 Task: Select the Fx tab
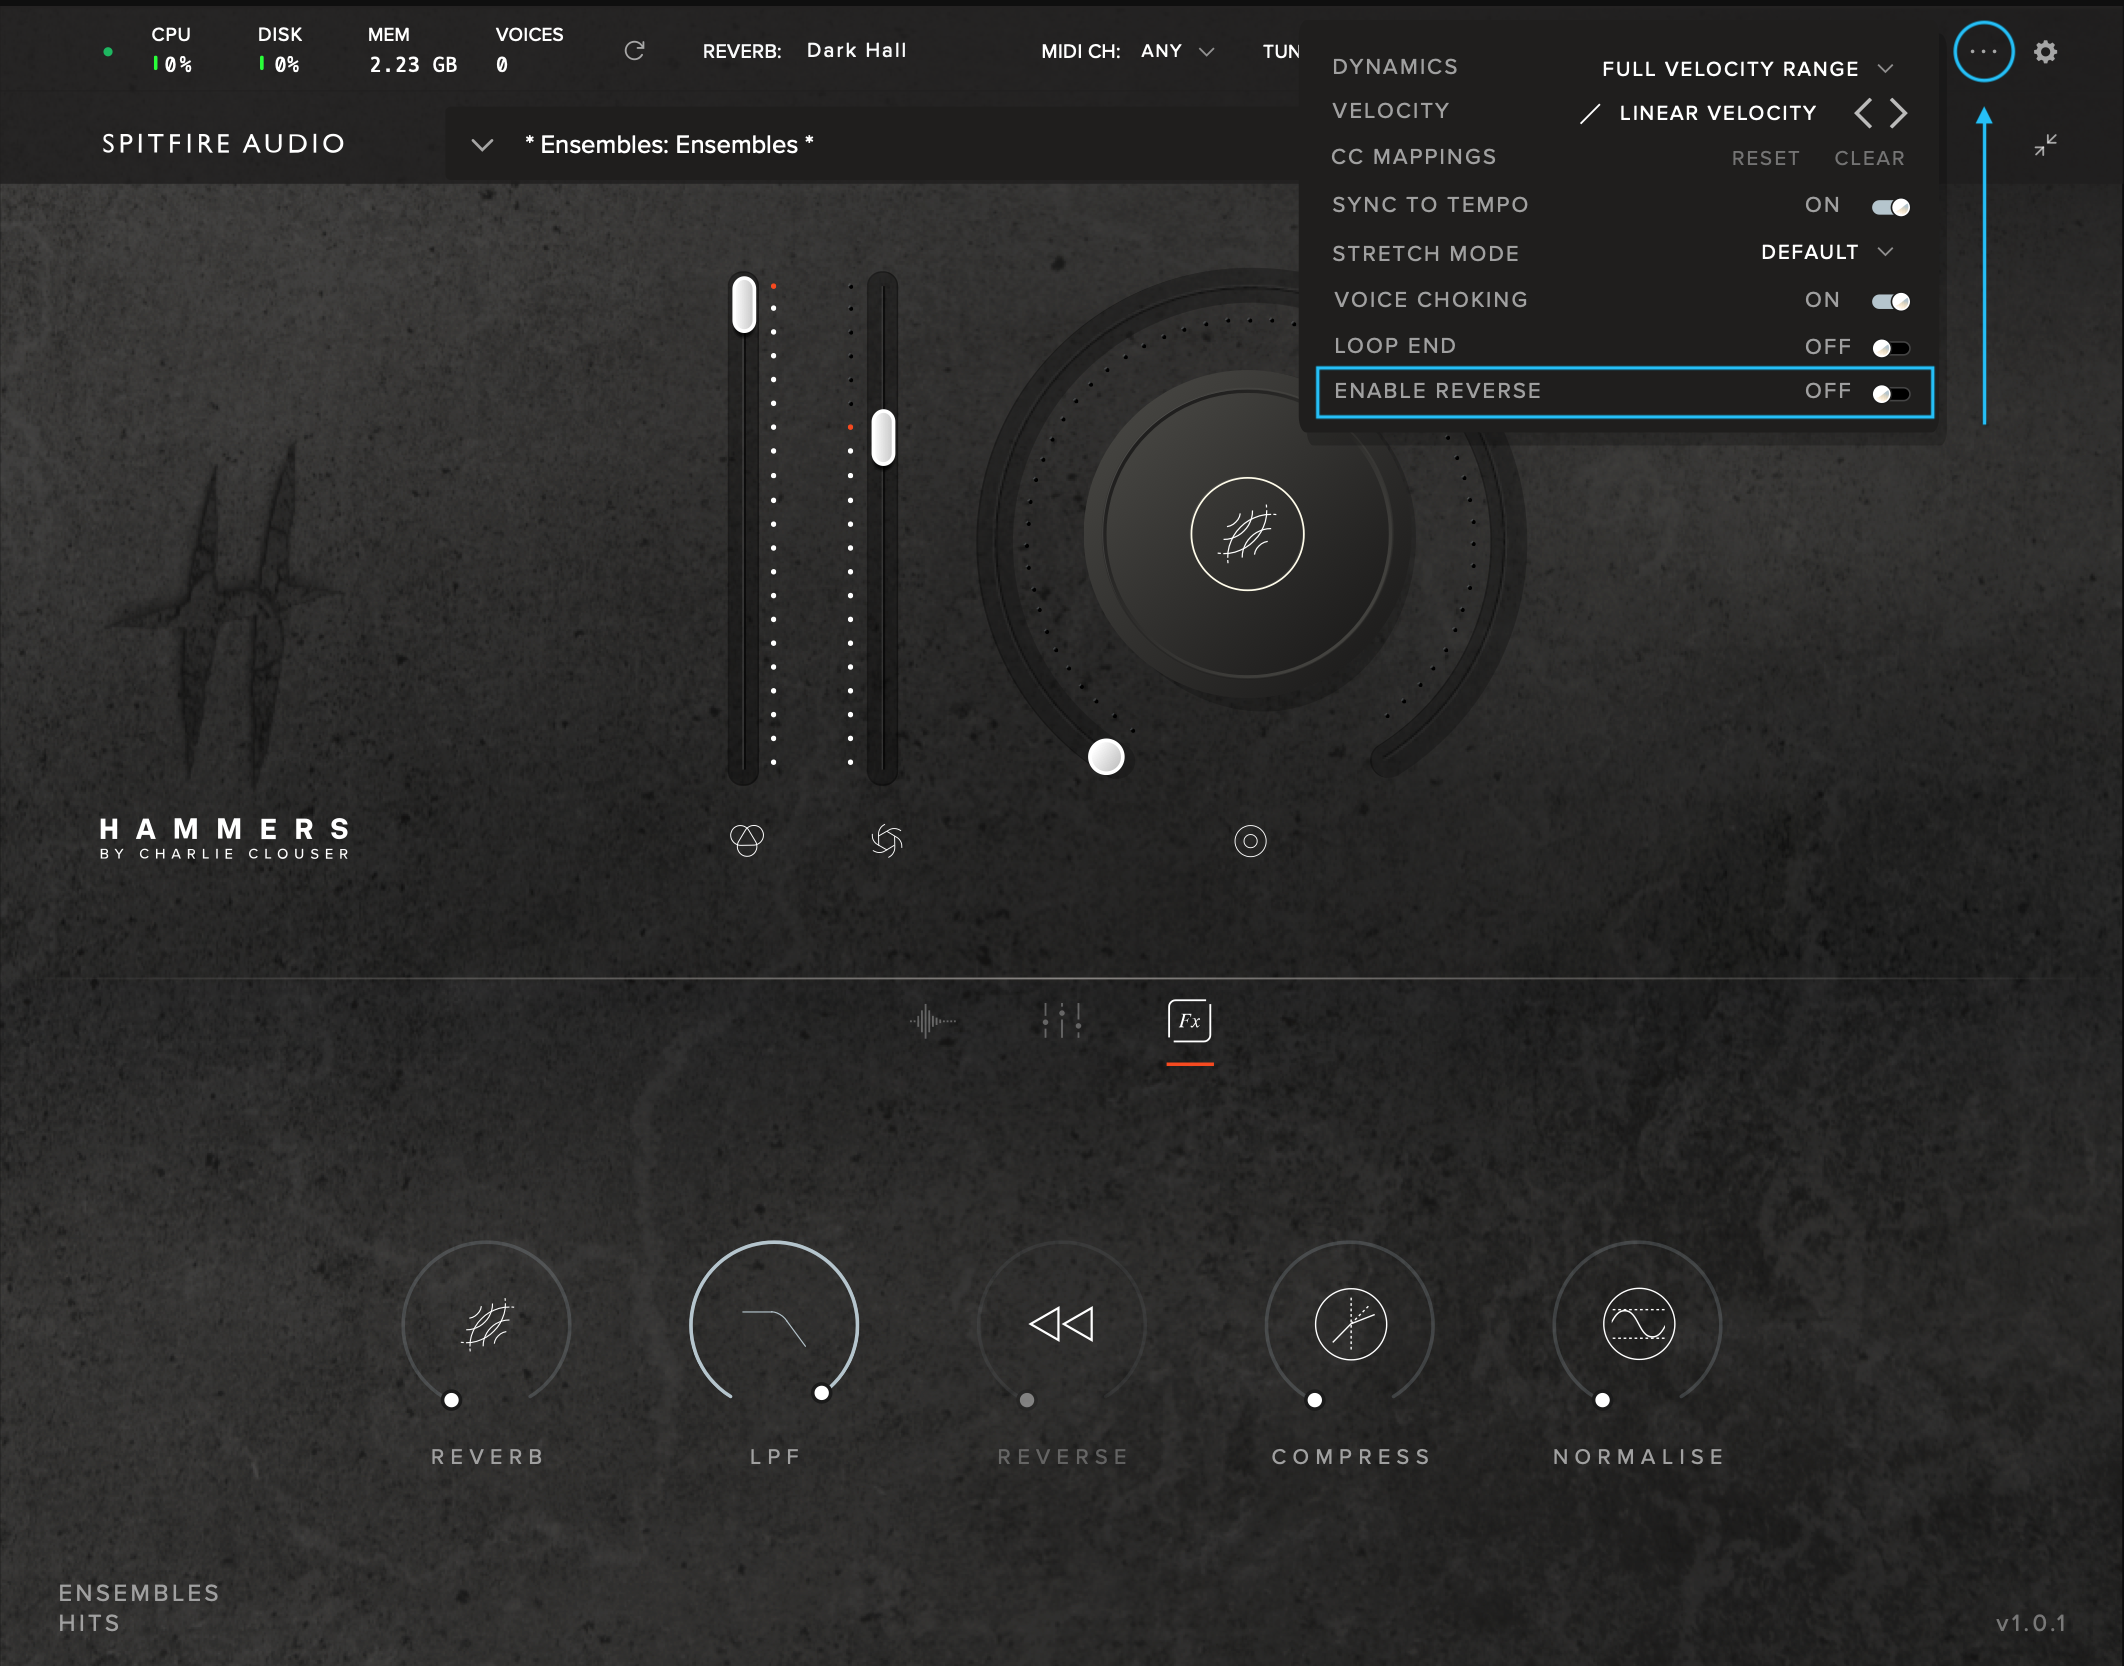(x=1189, y=1021)
